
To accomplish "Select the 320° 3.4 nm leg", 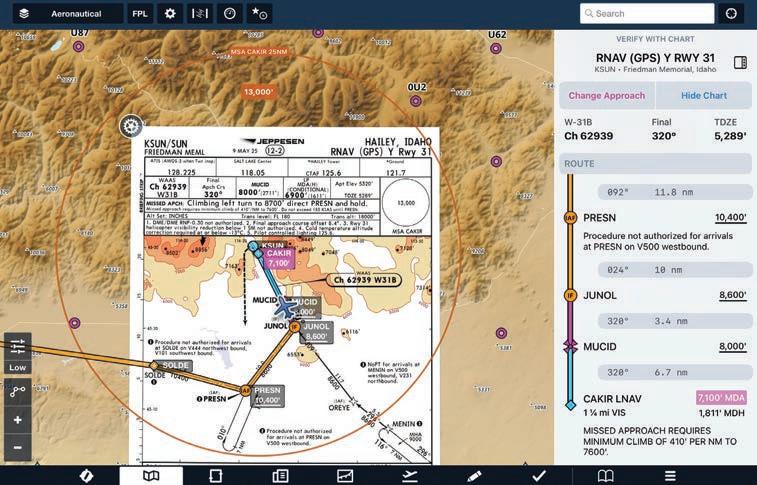I will [x=674, y=321].
